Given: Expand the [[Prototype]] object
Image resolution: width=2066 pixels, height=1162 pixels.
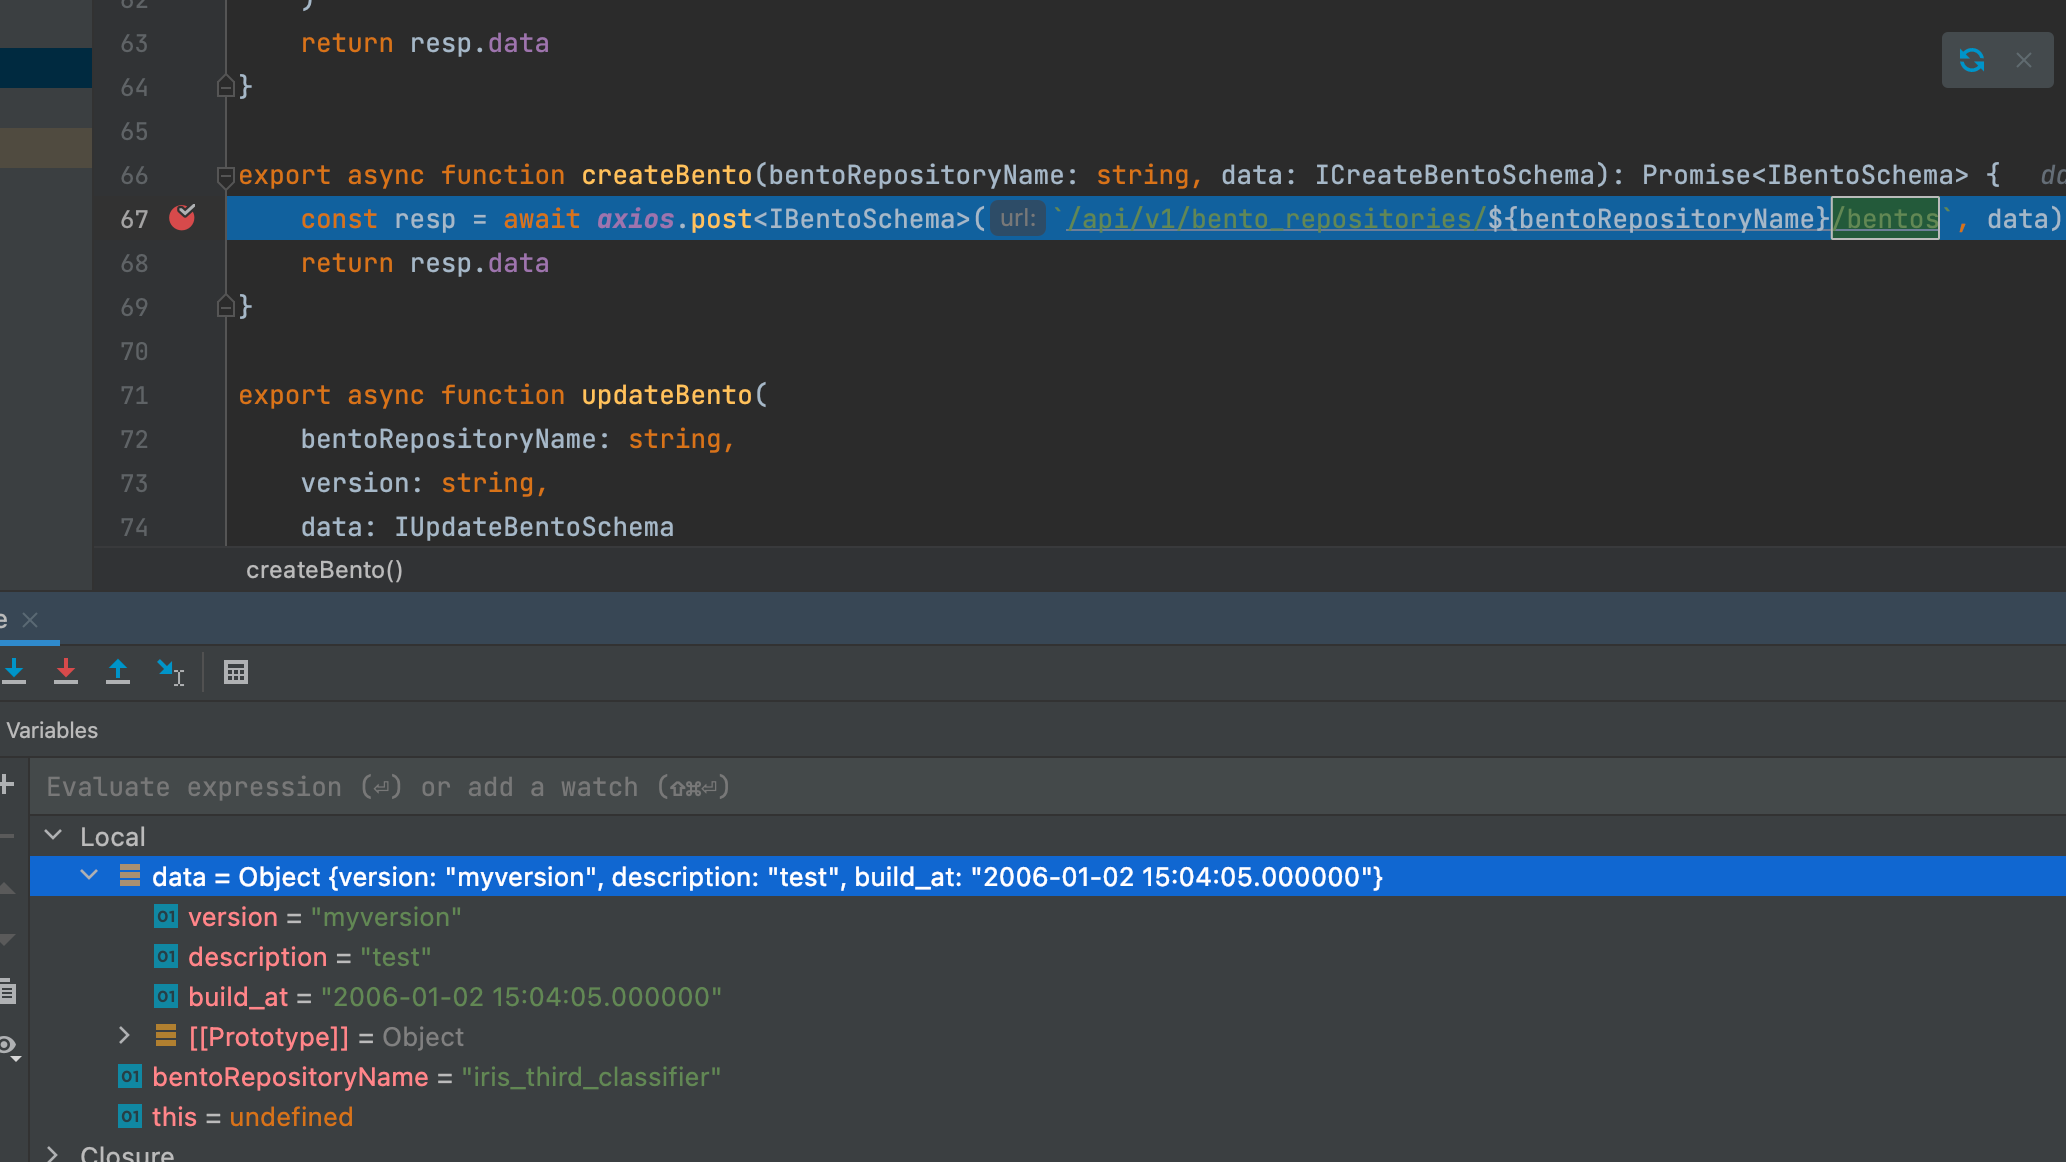Looking at the screenshot, I should [x=124, y=1036].
